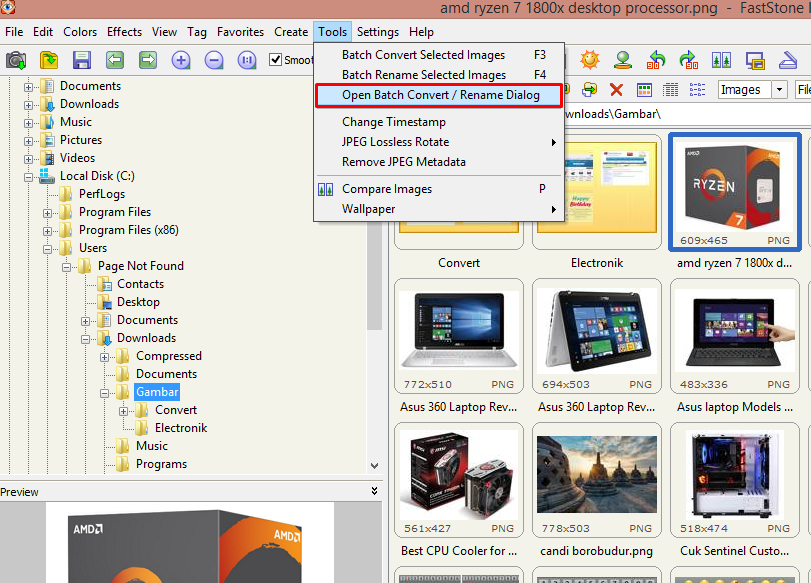Expand the Program Files (x86) node

point(48,231)
